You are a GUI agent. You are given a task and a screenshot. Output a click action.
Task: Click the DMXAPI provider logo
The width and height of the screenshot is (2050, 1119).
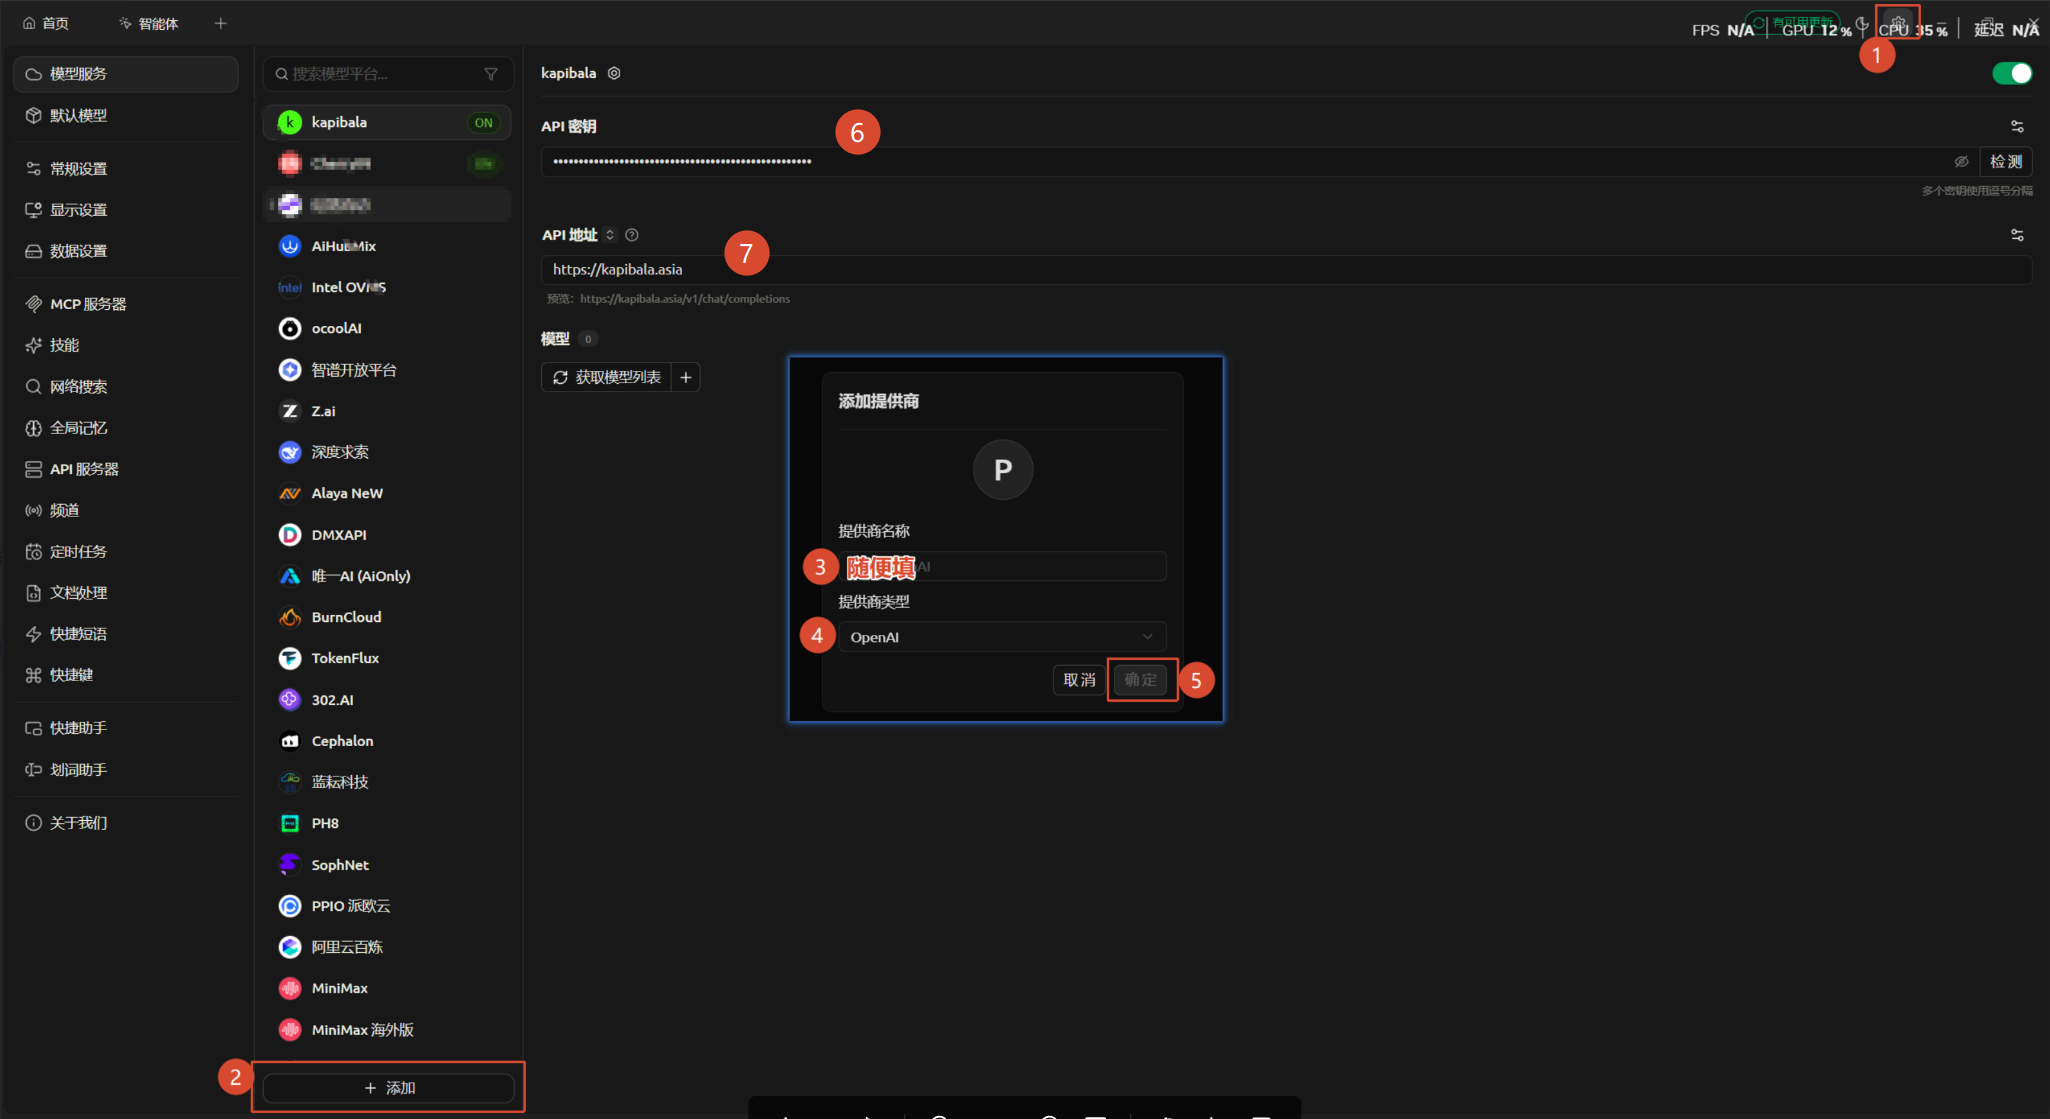pyautogui.click(x=290, y=535)
